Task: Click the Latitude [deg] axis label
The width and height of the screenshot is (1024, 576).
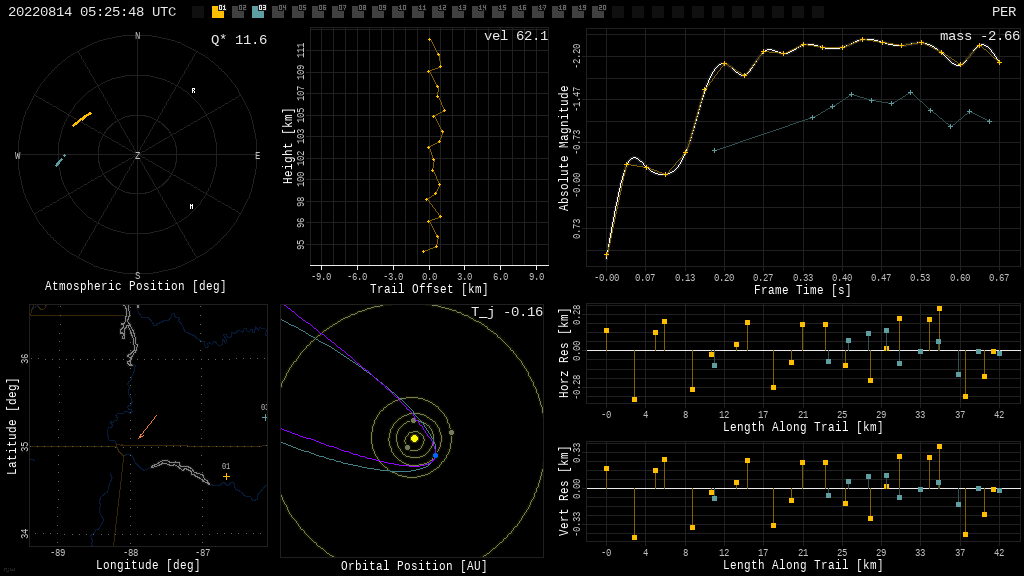Action: point(12,426)
